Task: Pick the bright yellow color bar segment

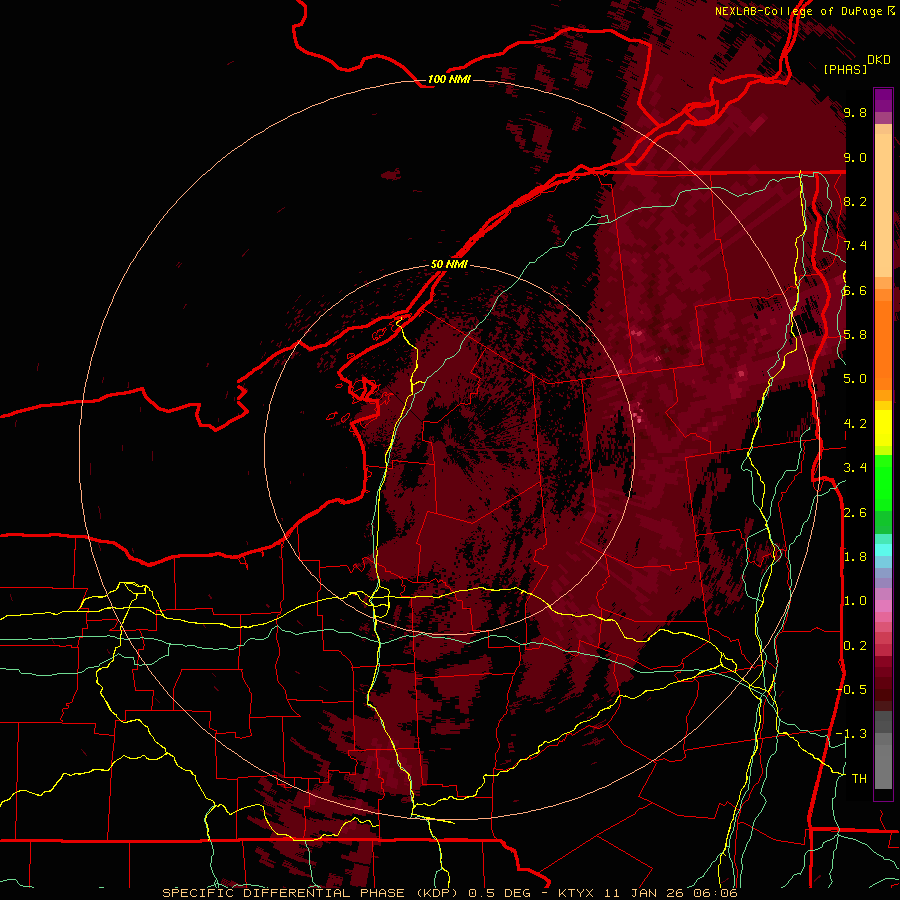Action: [x=883, y=428]
